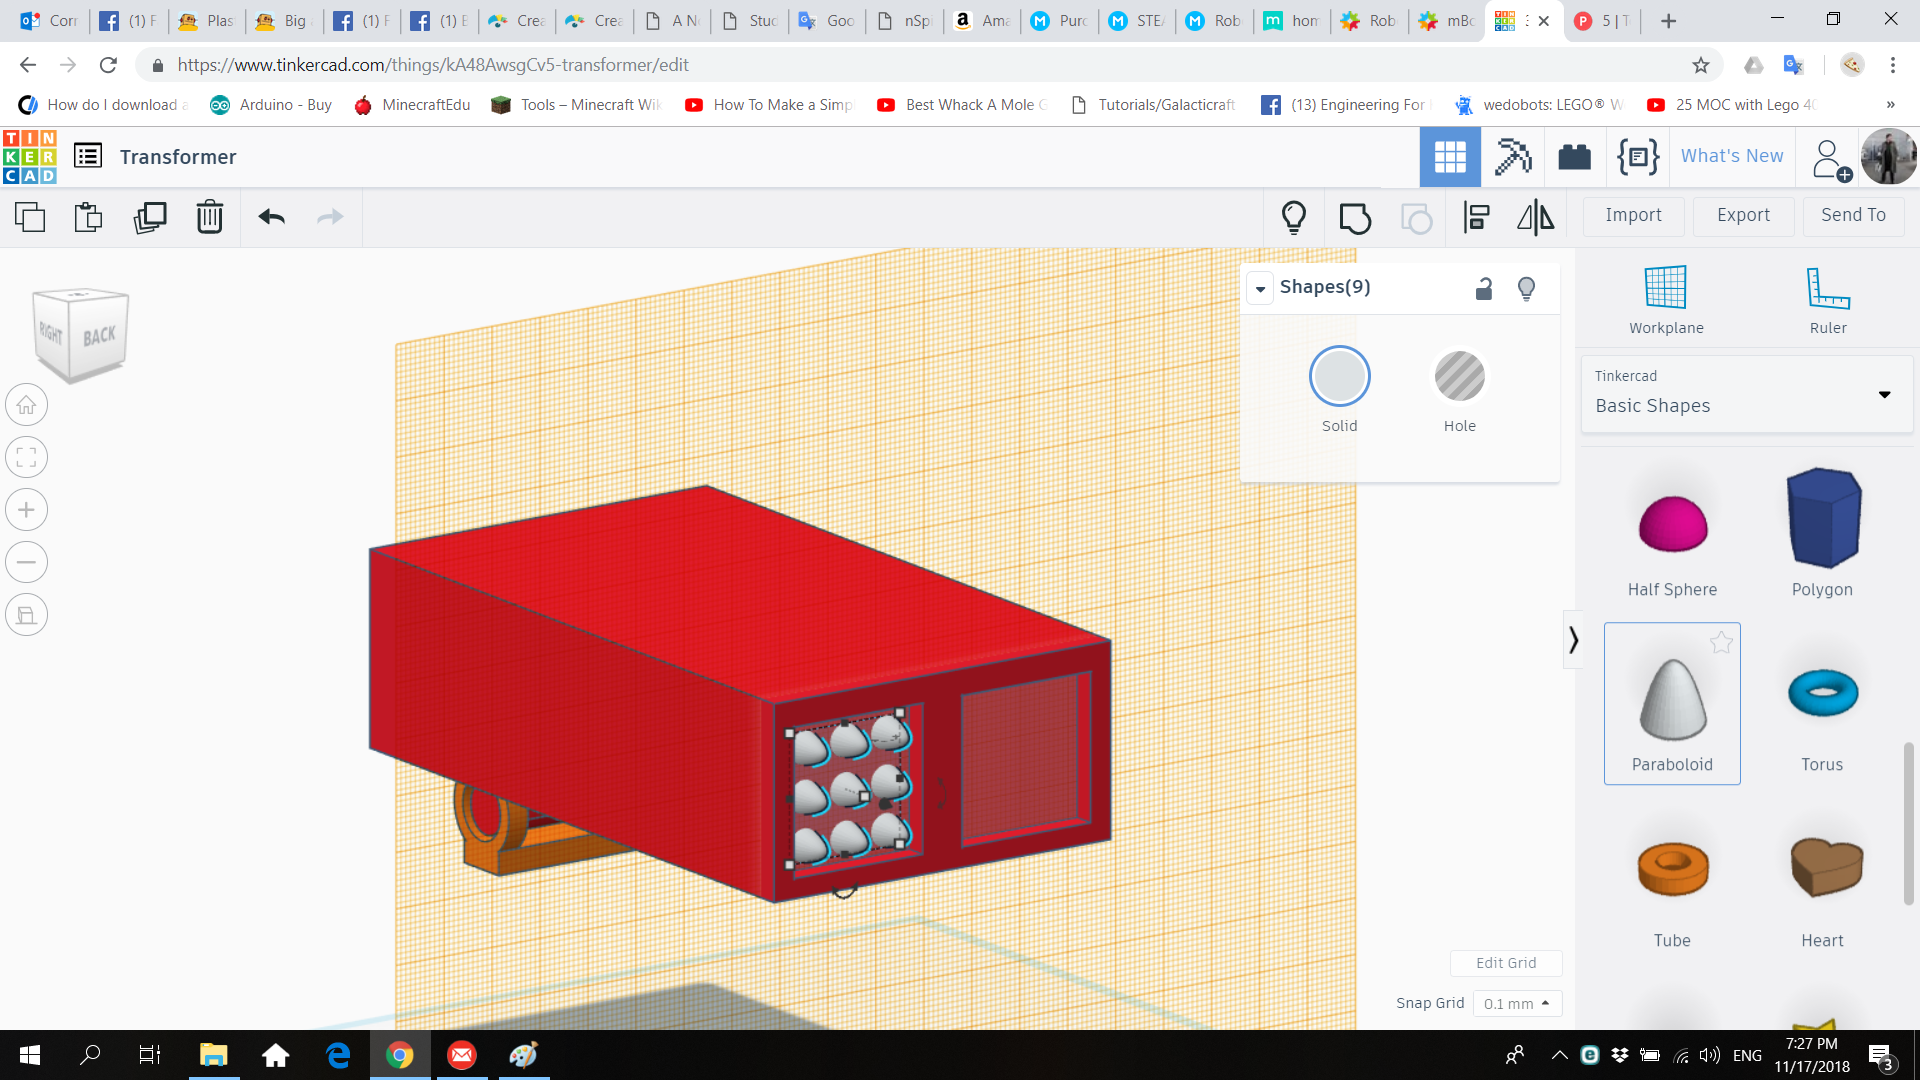Group shapes using the Group icon
Viewport: 1920px width, 1080px height.
pos(1355,217)
